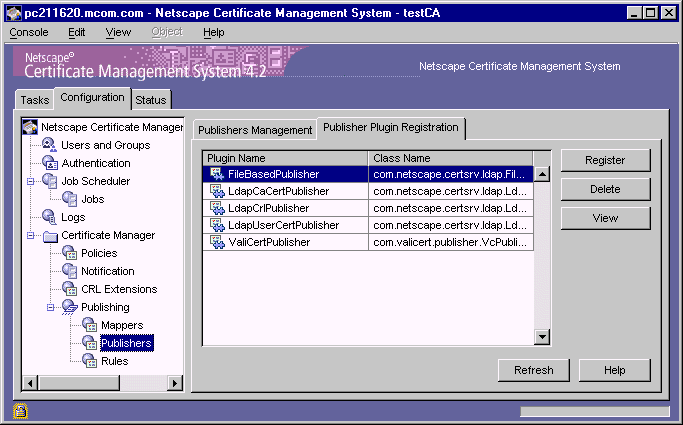
Task: Click the Certificate Manager folder icon
Action: click(x=51, y=236)
